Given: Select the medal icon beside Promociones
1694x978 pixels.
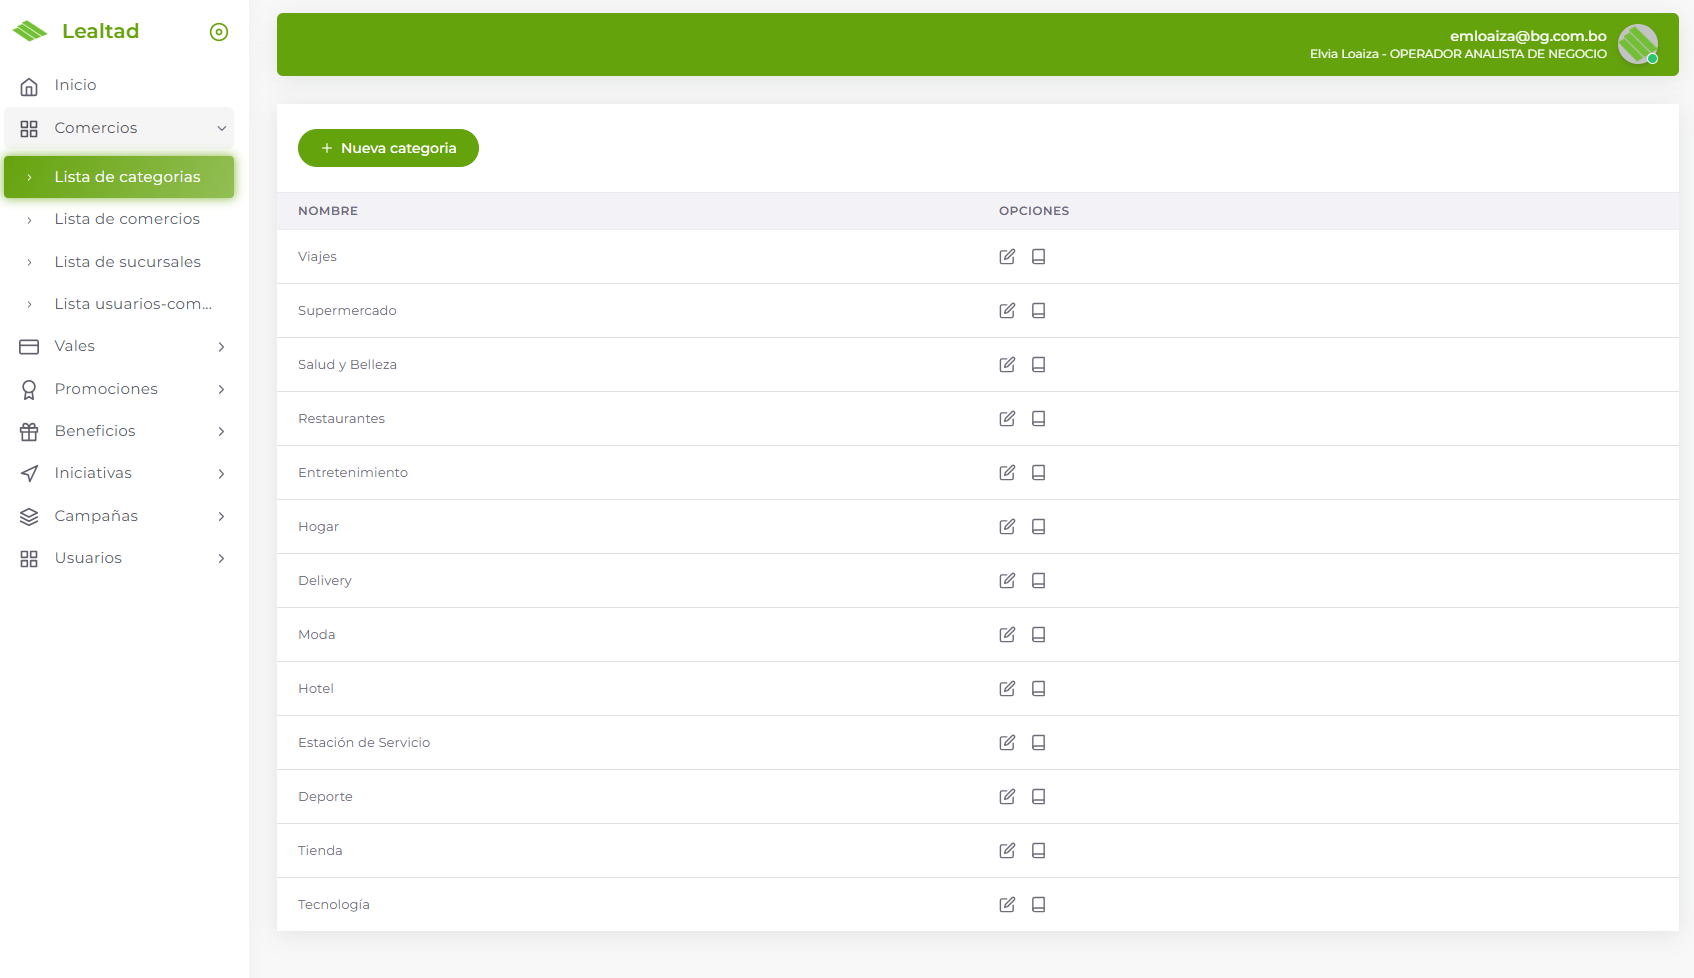Looking at the screenshot, I should 29,389.
